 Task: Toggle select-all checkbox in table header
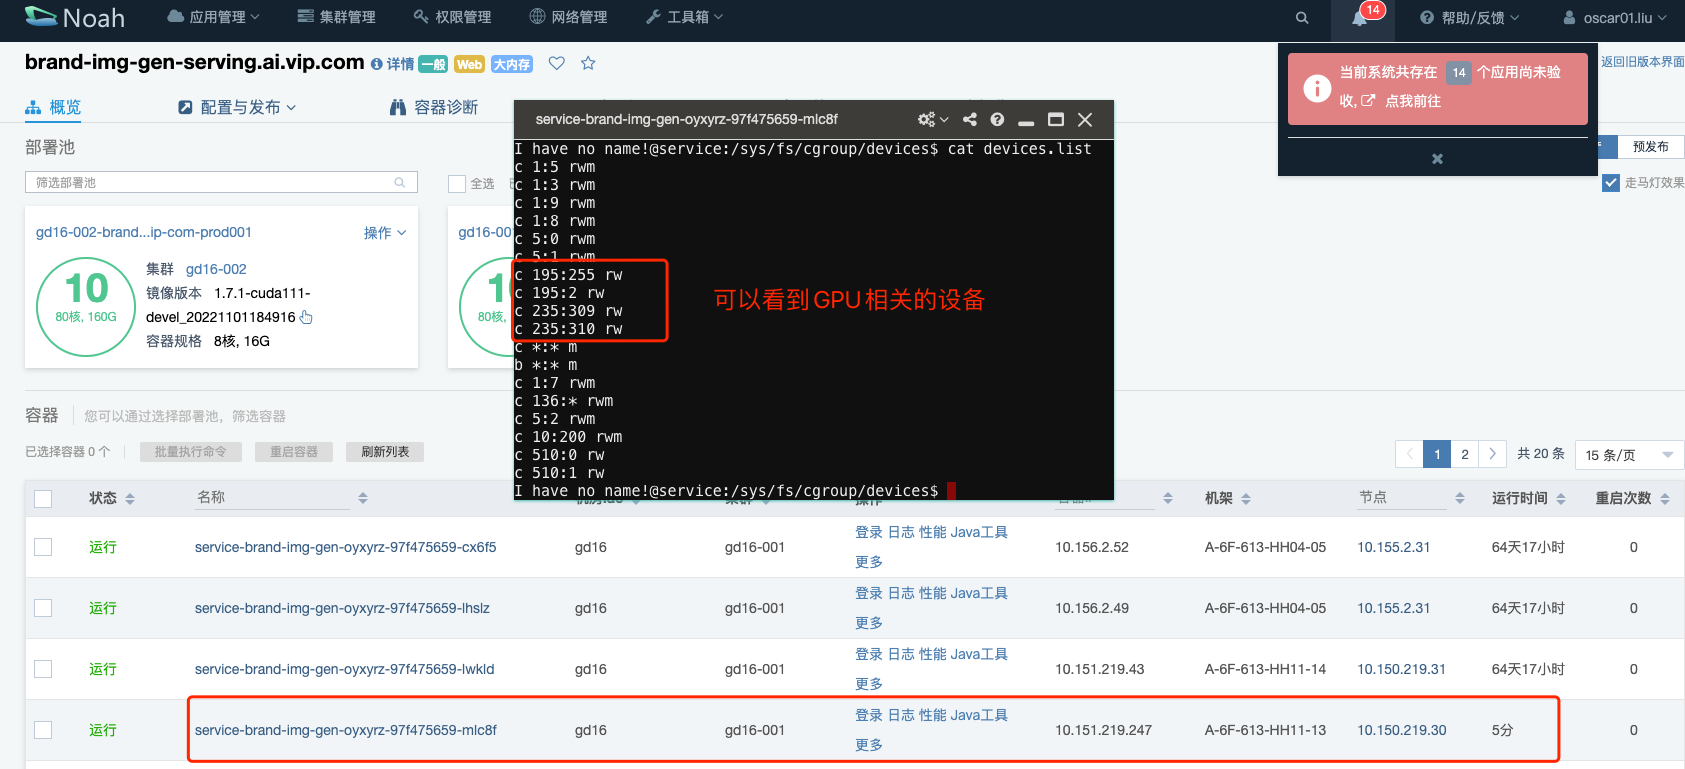click(x=43, y=498)
